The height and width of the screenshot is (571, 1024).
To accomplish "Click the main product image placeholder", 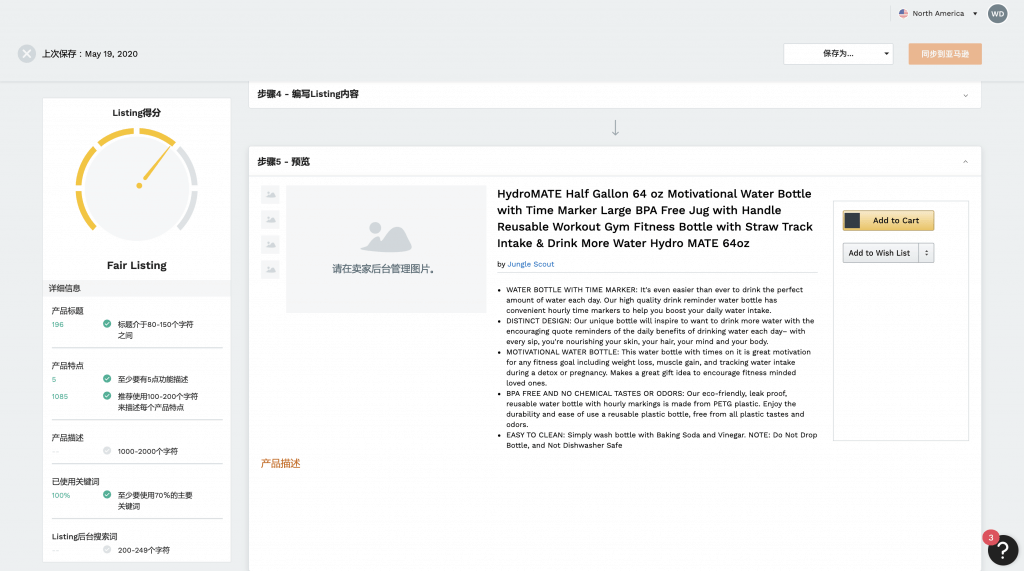I will point(385,249).
